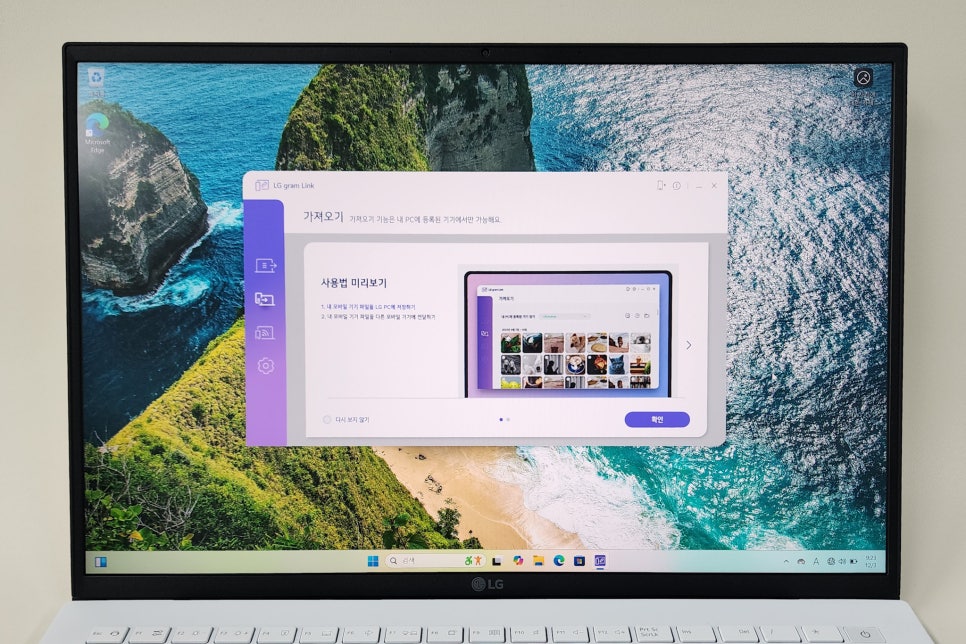Open the widgets button on the taskbar
Viewport: 966px width, 644px height.
pos(101,561)
